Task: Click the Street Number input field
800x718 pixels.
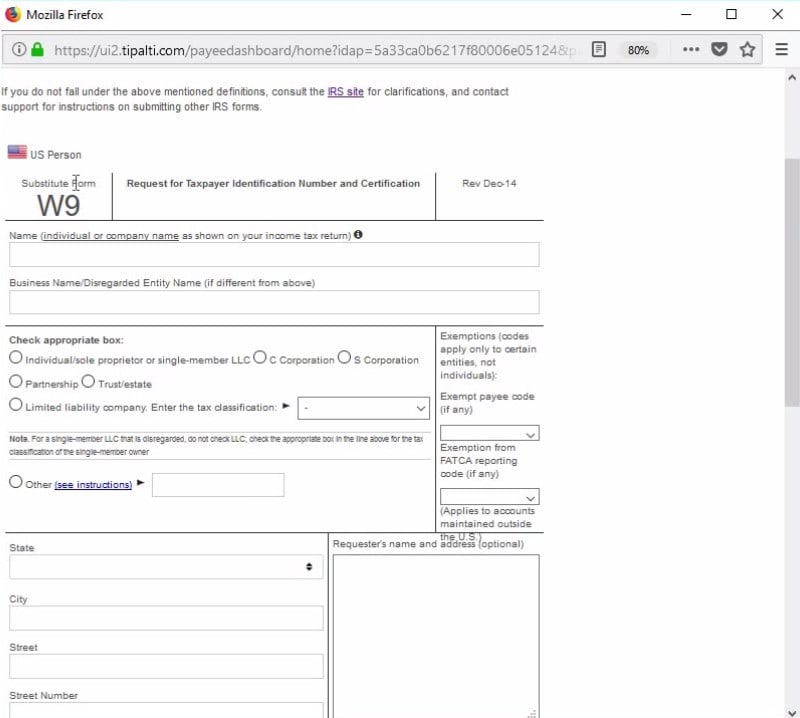Action: [x=166, y=710]
